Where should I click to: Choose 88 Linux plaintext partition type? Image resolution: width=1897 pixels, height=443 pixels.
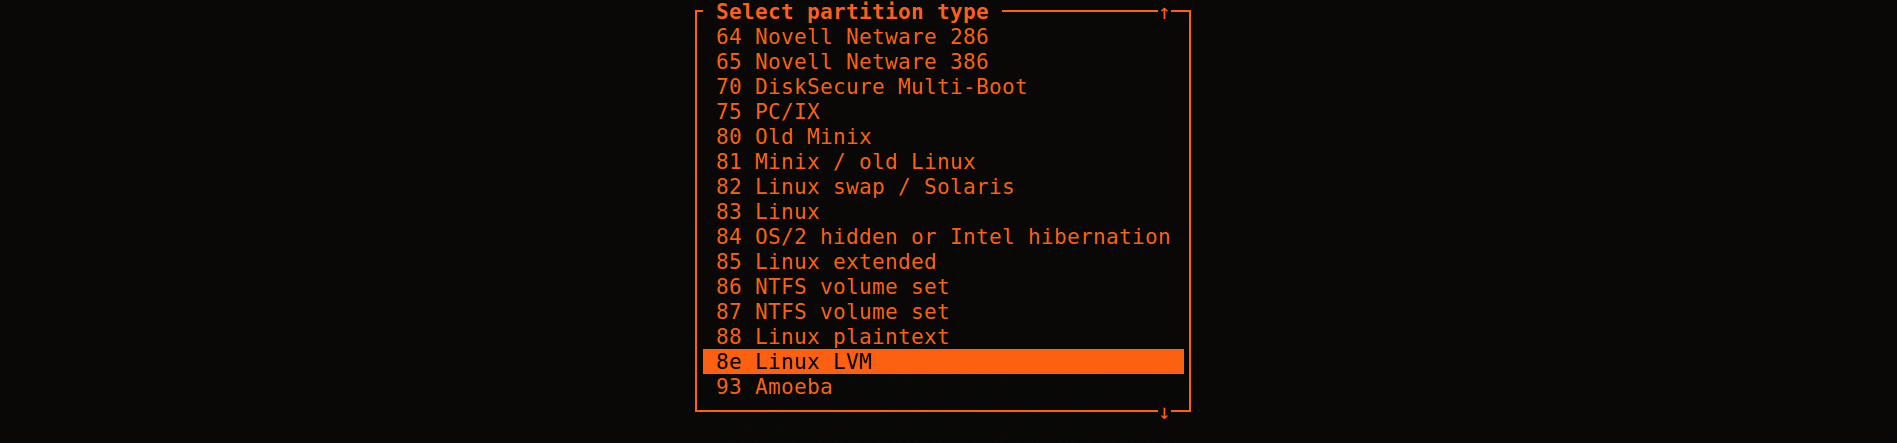coord(943,337)
